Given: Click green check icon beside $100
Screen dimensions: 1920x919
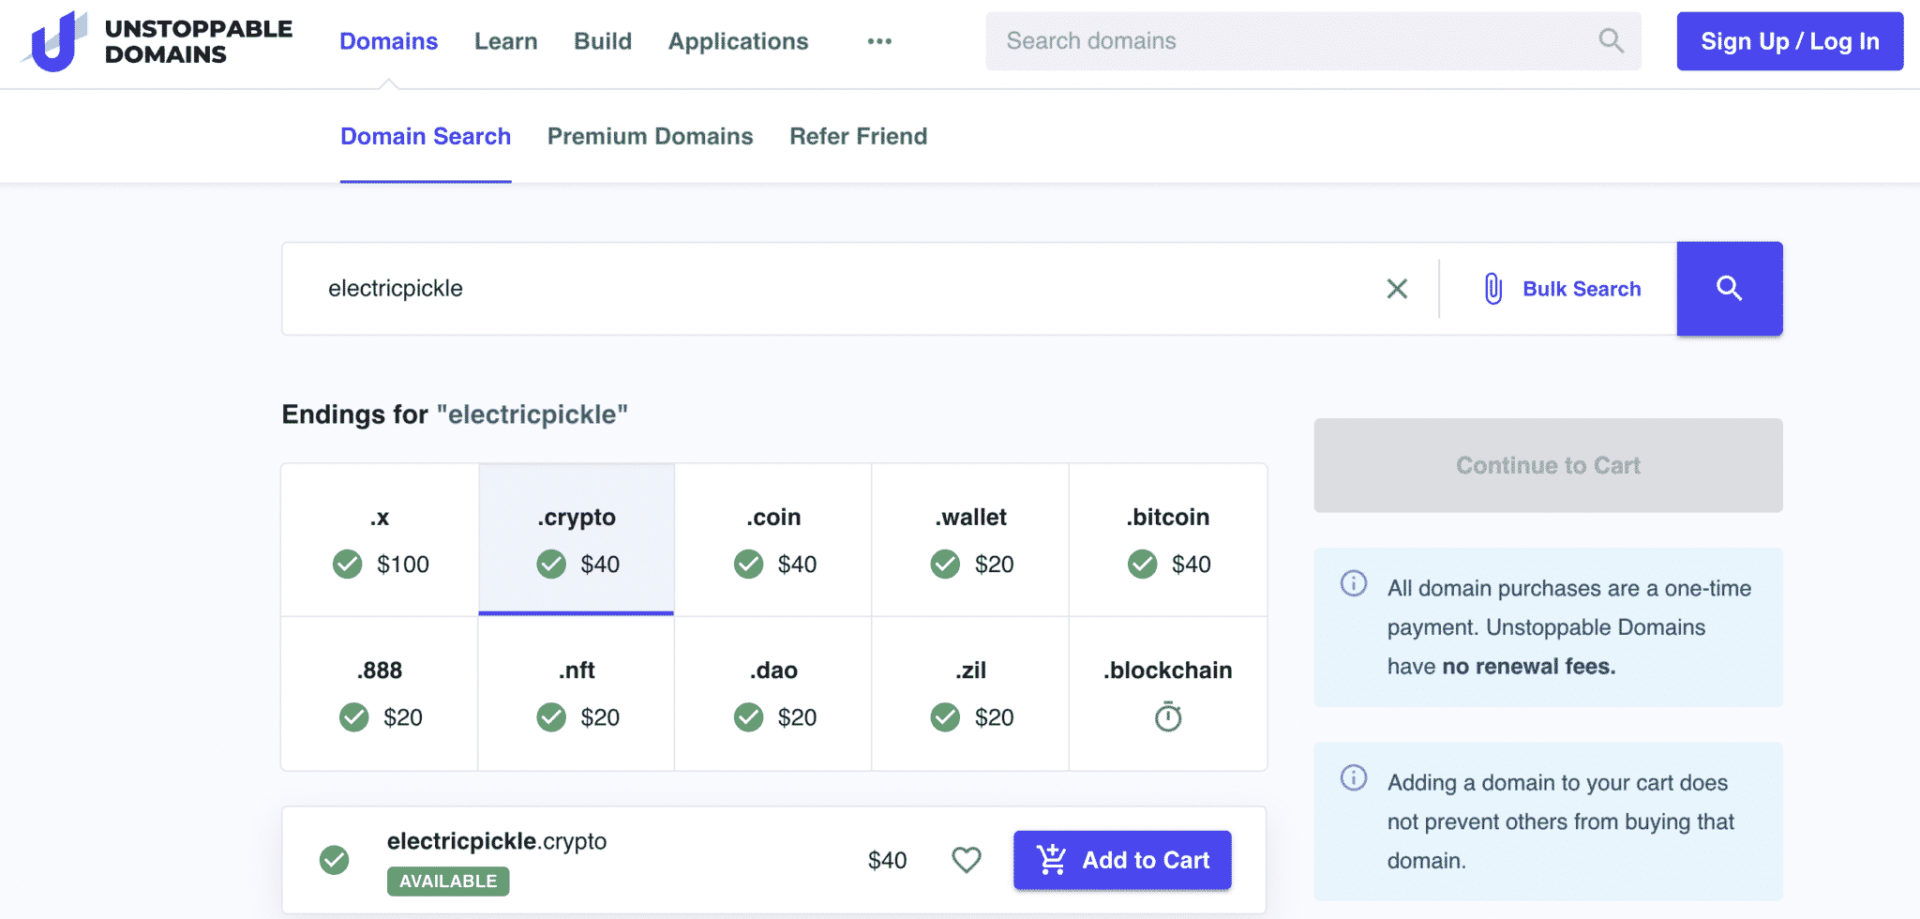Looking at the screenshot, I should [x=348, y=564].
